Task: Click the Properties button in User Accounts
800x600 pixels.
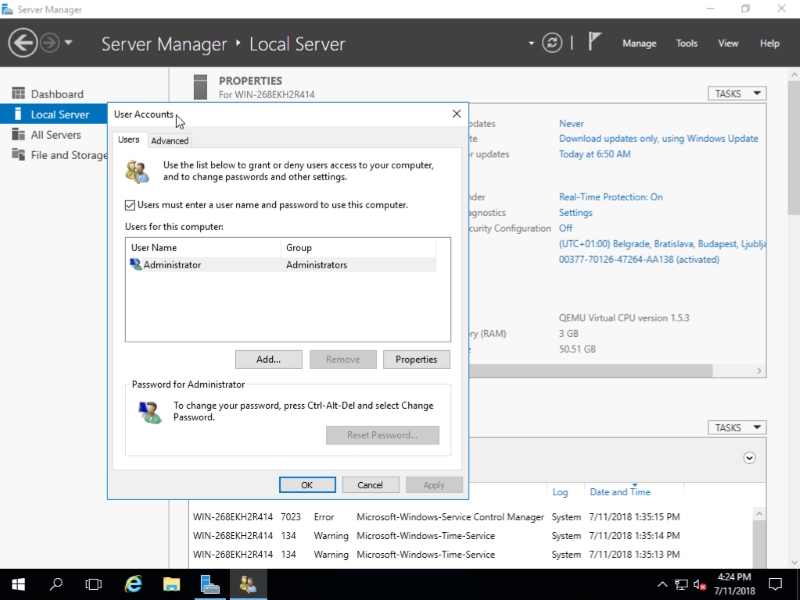Action: click(x=416, y=359)
